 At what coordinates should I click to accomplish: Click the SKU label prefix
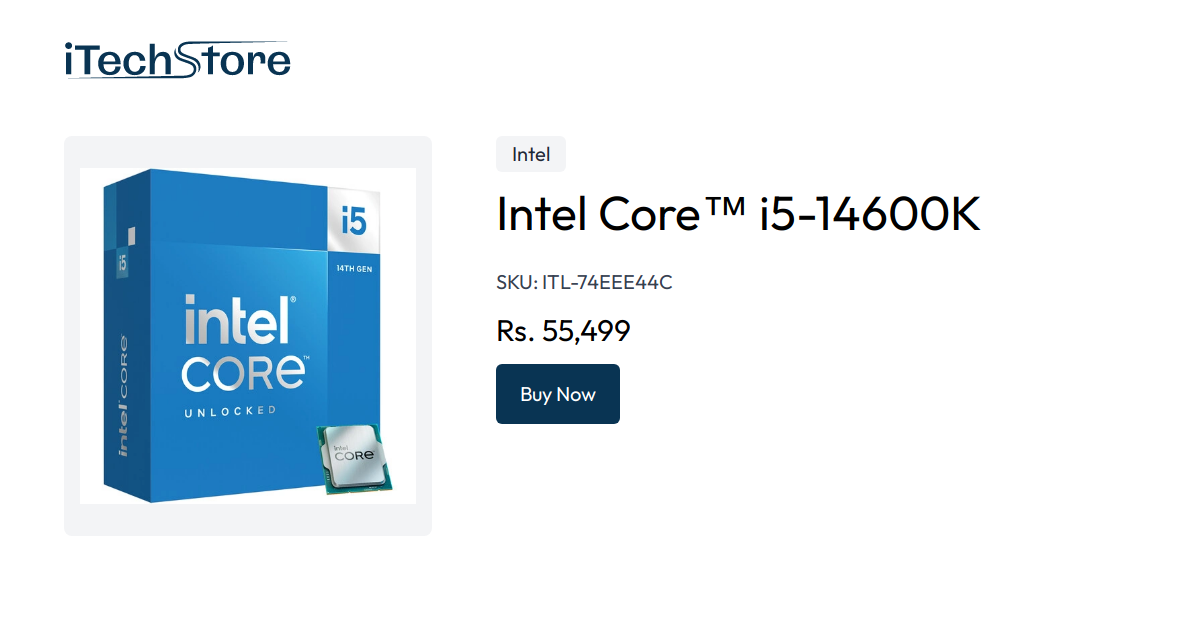(516, 282)
